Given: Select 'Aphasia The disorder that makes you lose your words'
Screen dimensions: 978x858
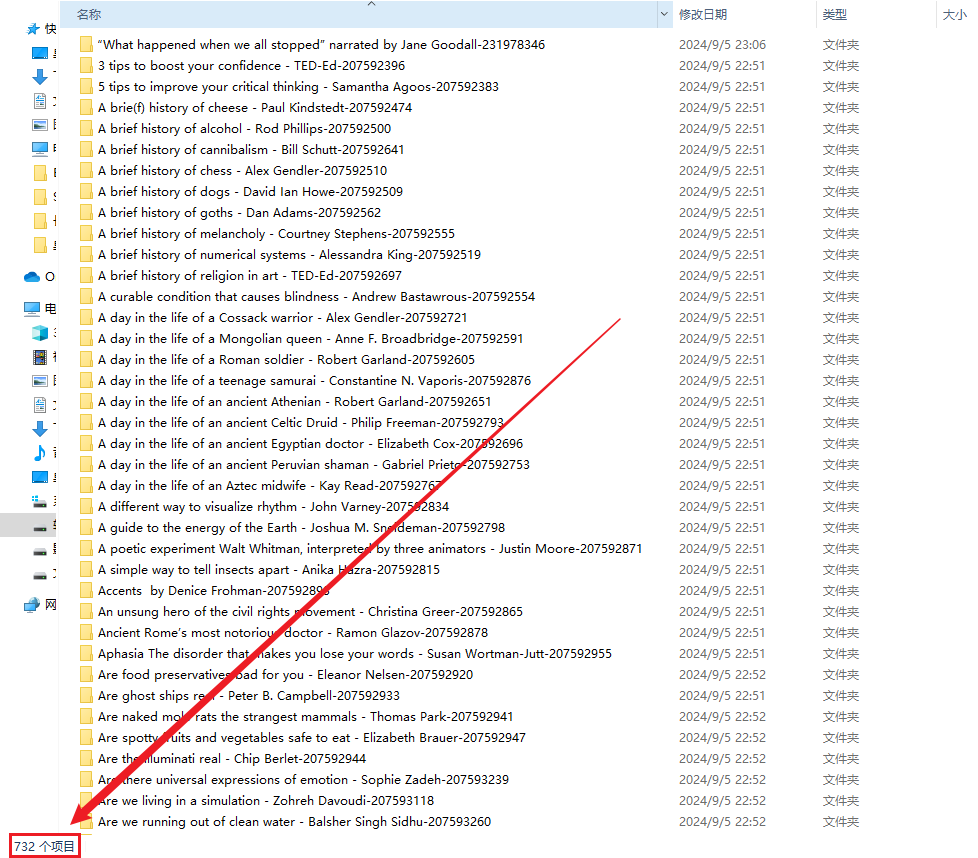Looking at the screenshot, I should pos(355,653).
